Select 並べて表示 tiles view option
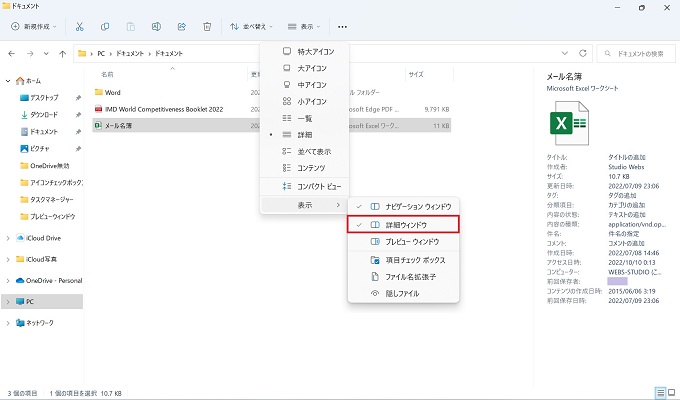 click(304, 152)
